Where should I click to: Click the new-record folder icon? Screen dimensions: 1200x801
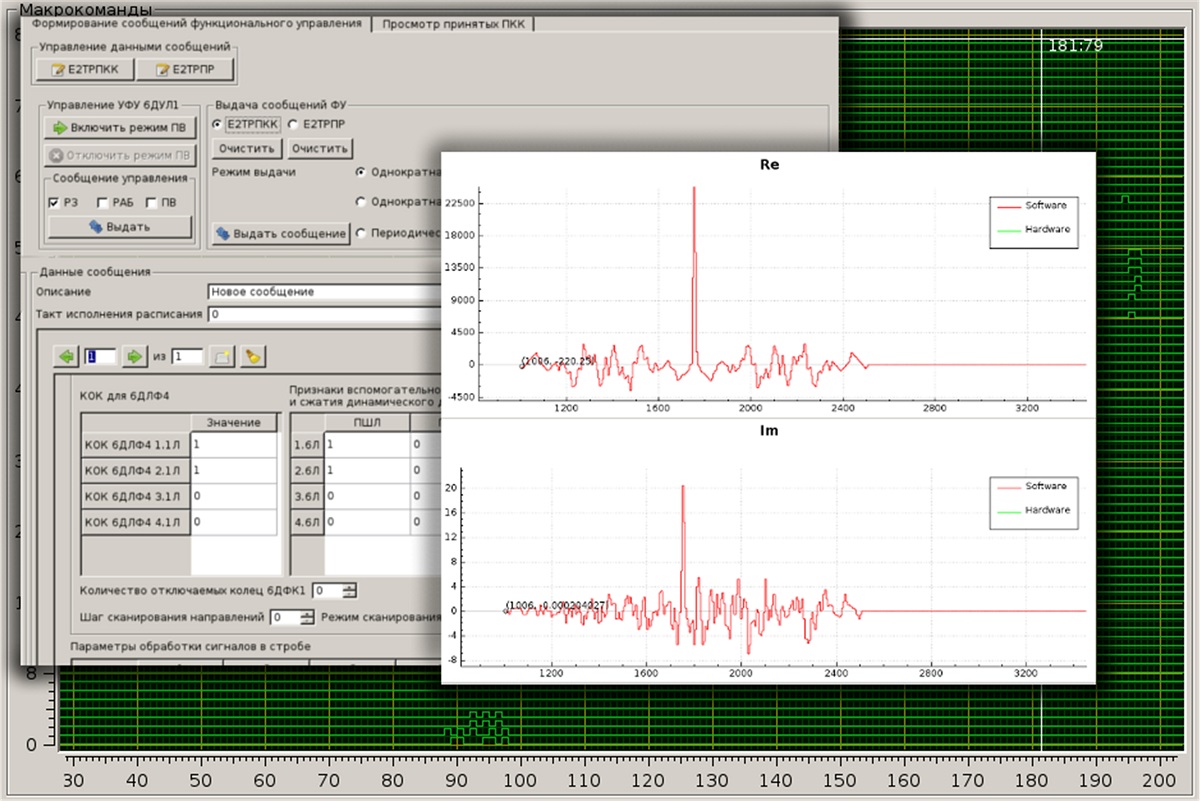pos(223,356)
